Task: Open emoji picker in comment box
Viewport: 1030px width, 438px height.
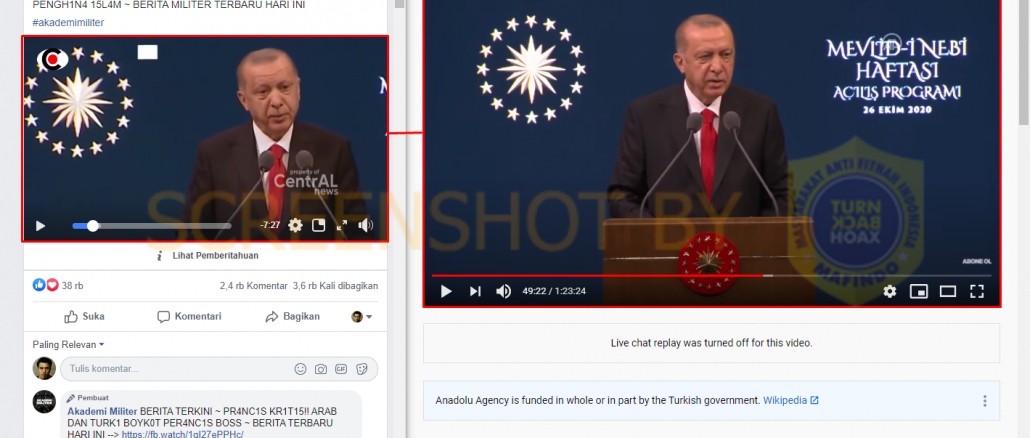Action: pyautogui.click(x=300, y=369)
